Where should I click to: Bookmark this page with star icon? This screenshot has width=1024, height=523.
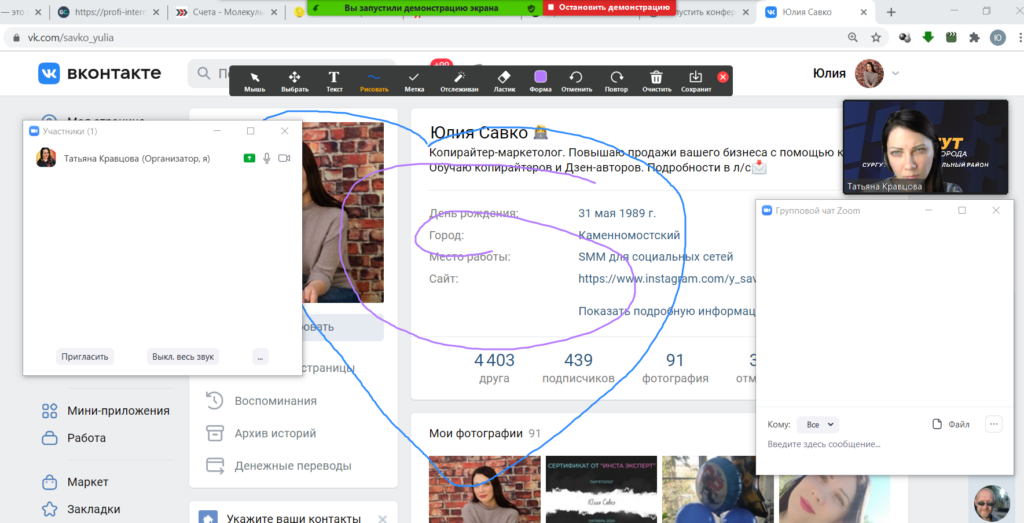click(876, 38)
